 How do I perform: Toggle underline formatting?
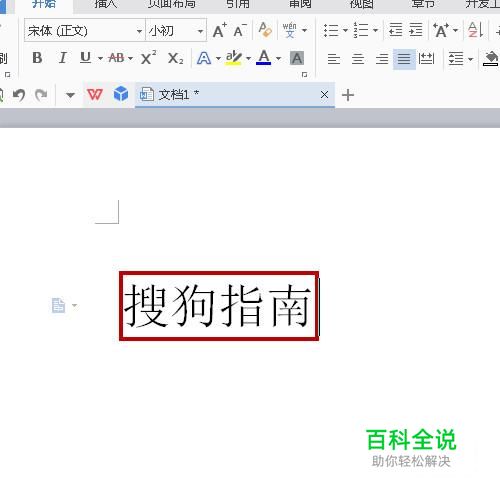[x=86, y=58]
